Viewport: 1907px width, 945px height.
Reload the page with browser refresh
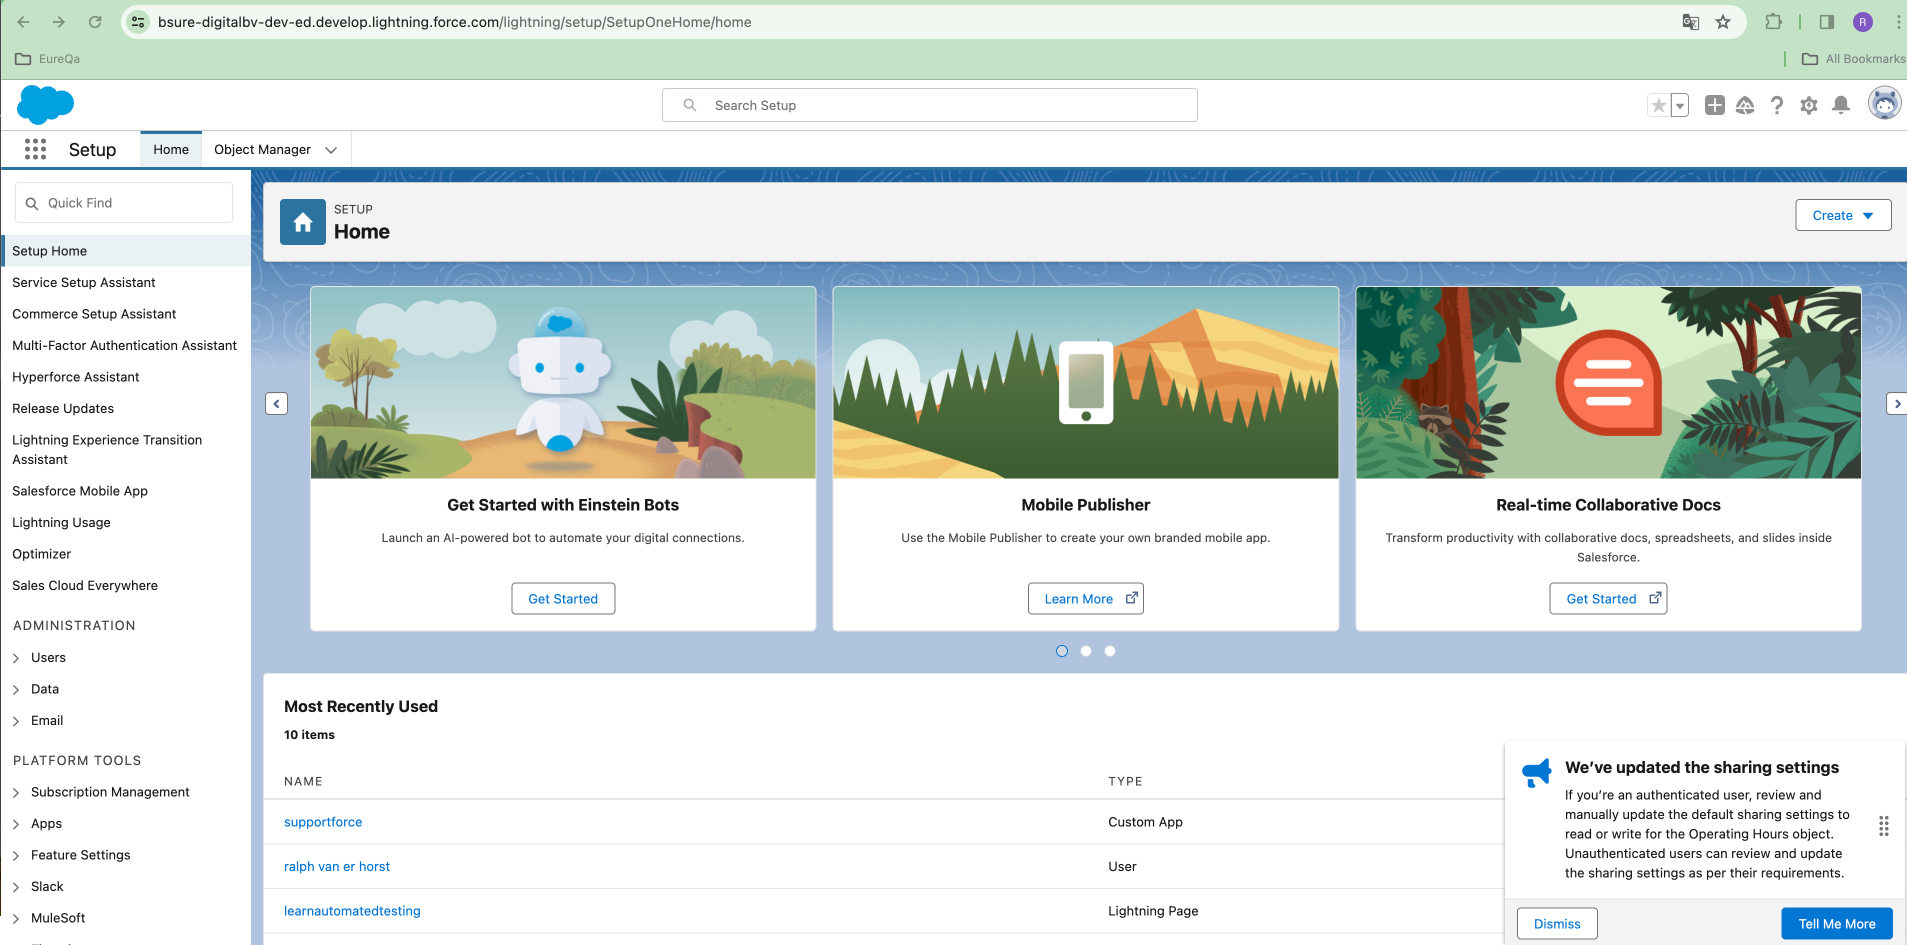pos(95,22)
